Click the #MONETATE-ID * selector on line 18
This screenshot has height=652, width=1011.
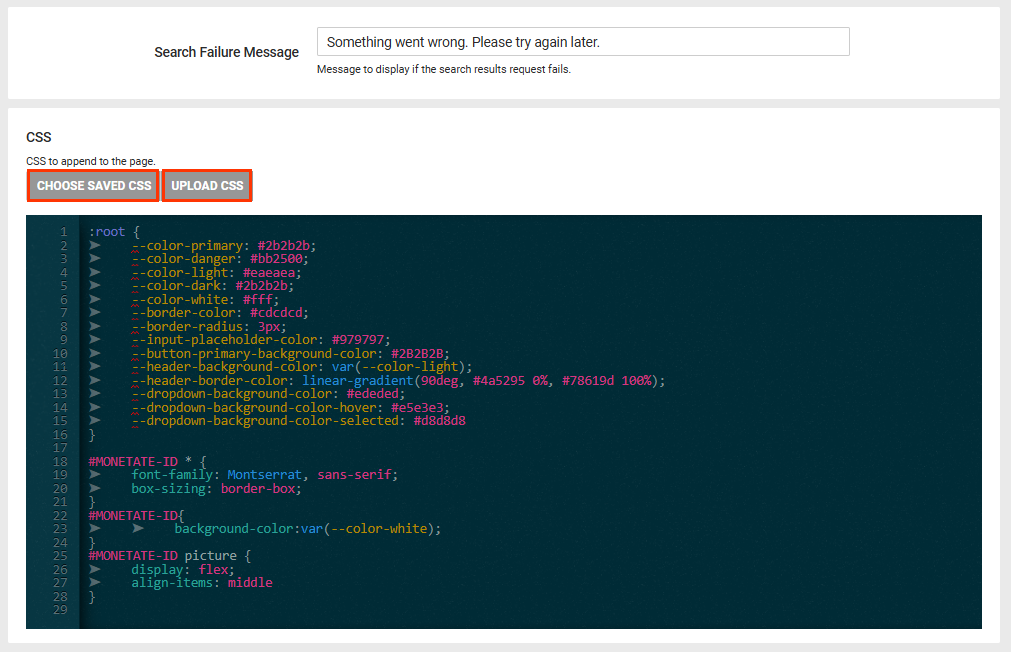pos(141,462)
